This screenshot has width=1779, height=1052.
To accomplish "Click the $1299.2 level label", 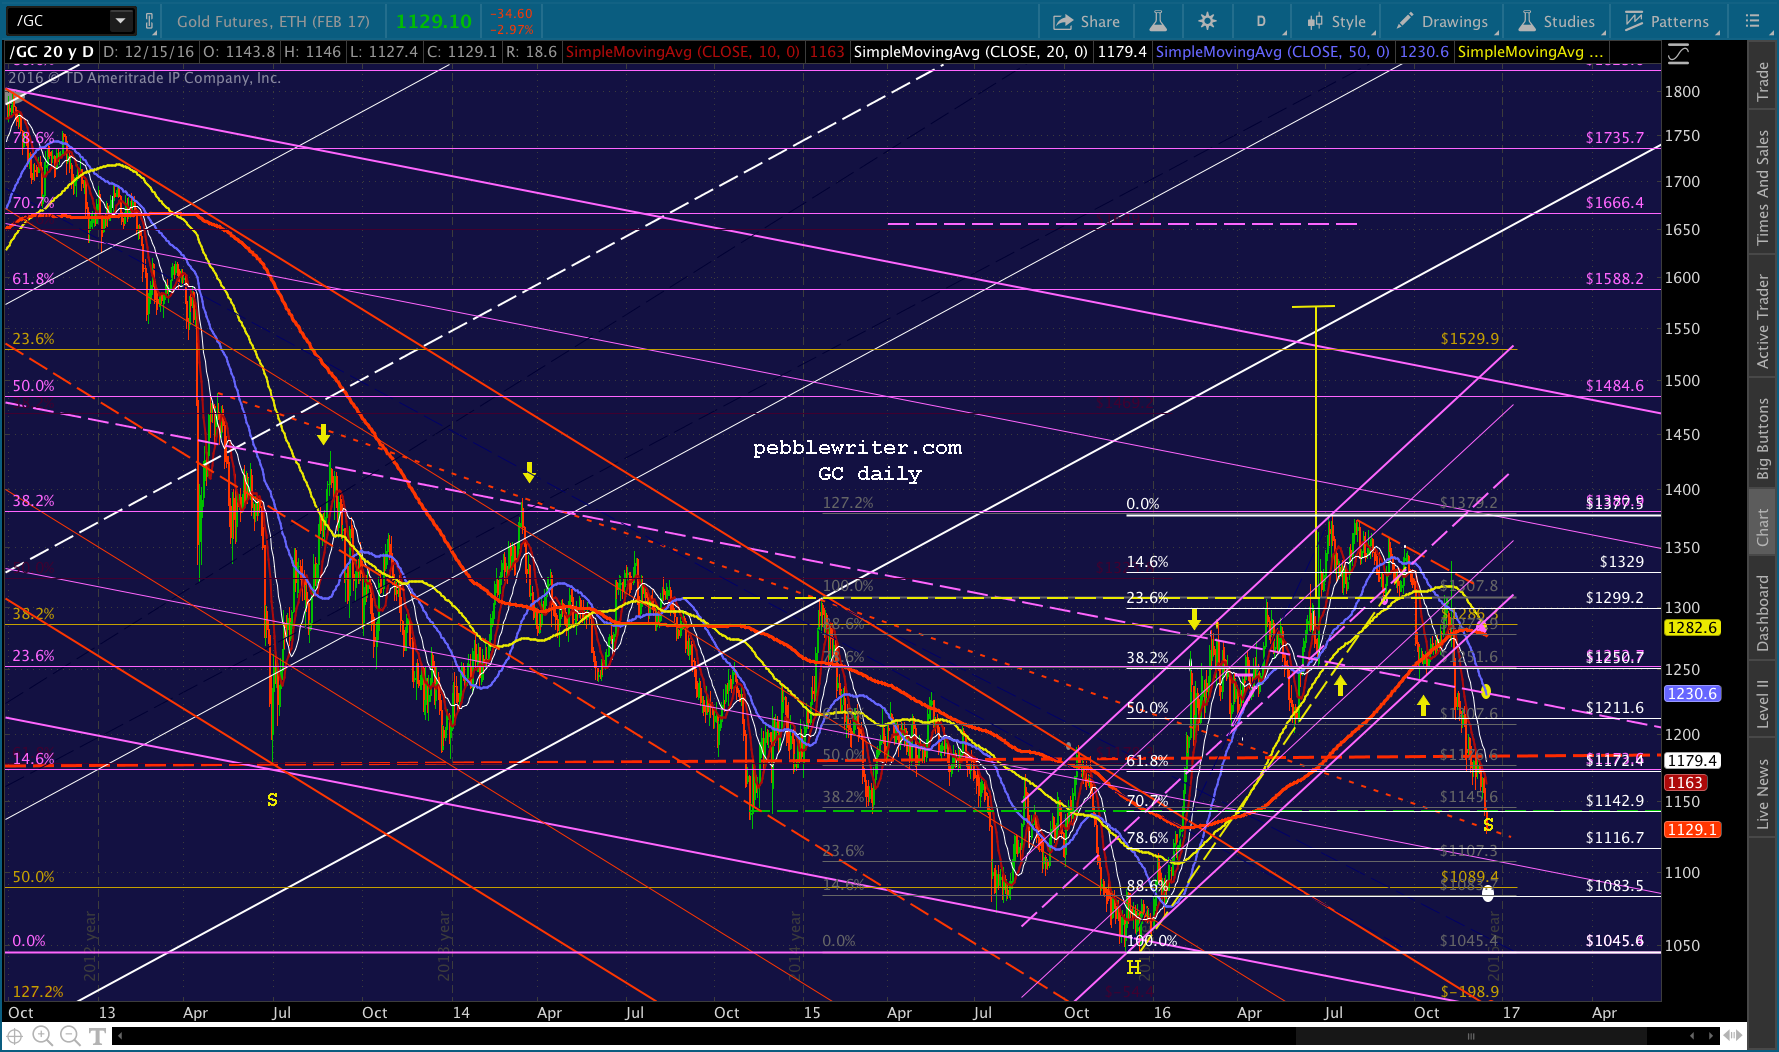I will coord(1614,598).
